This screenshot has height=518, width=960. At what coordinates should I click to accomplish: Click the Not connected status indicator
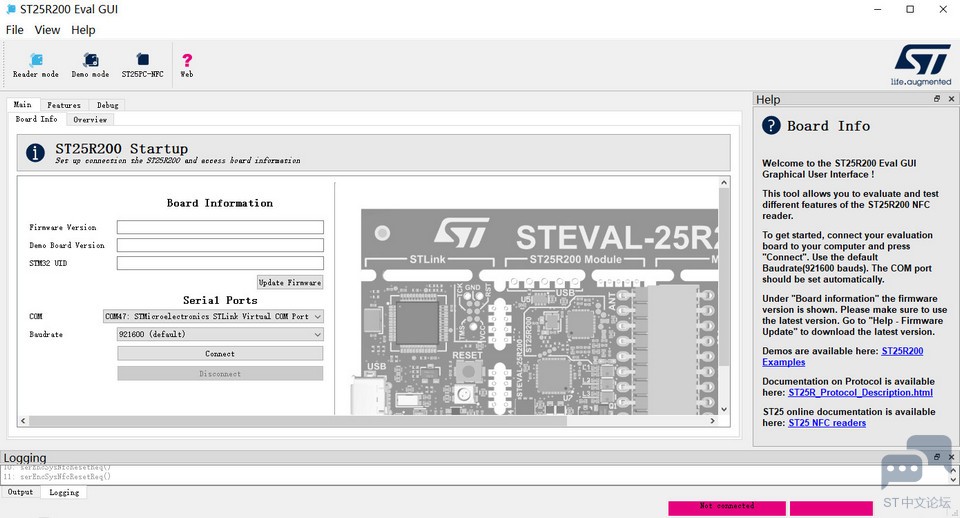(727, 508)
